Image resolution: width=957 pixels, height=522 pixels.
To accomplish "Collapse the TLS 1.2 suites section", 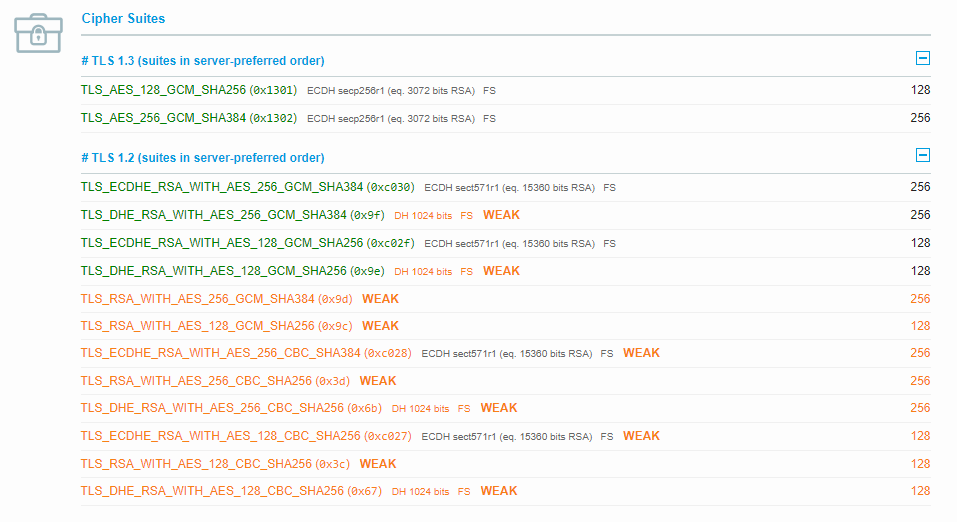I will click(923, 155).
